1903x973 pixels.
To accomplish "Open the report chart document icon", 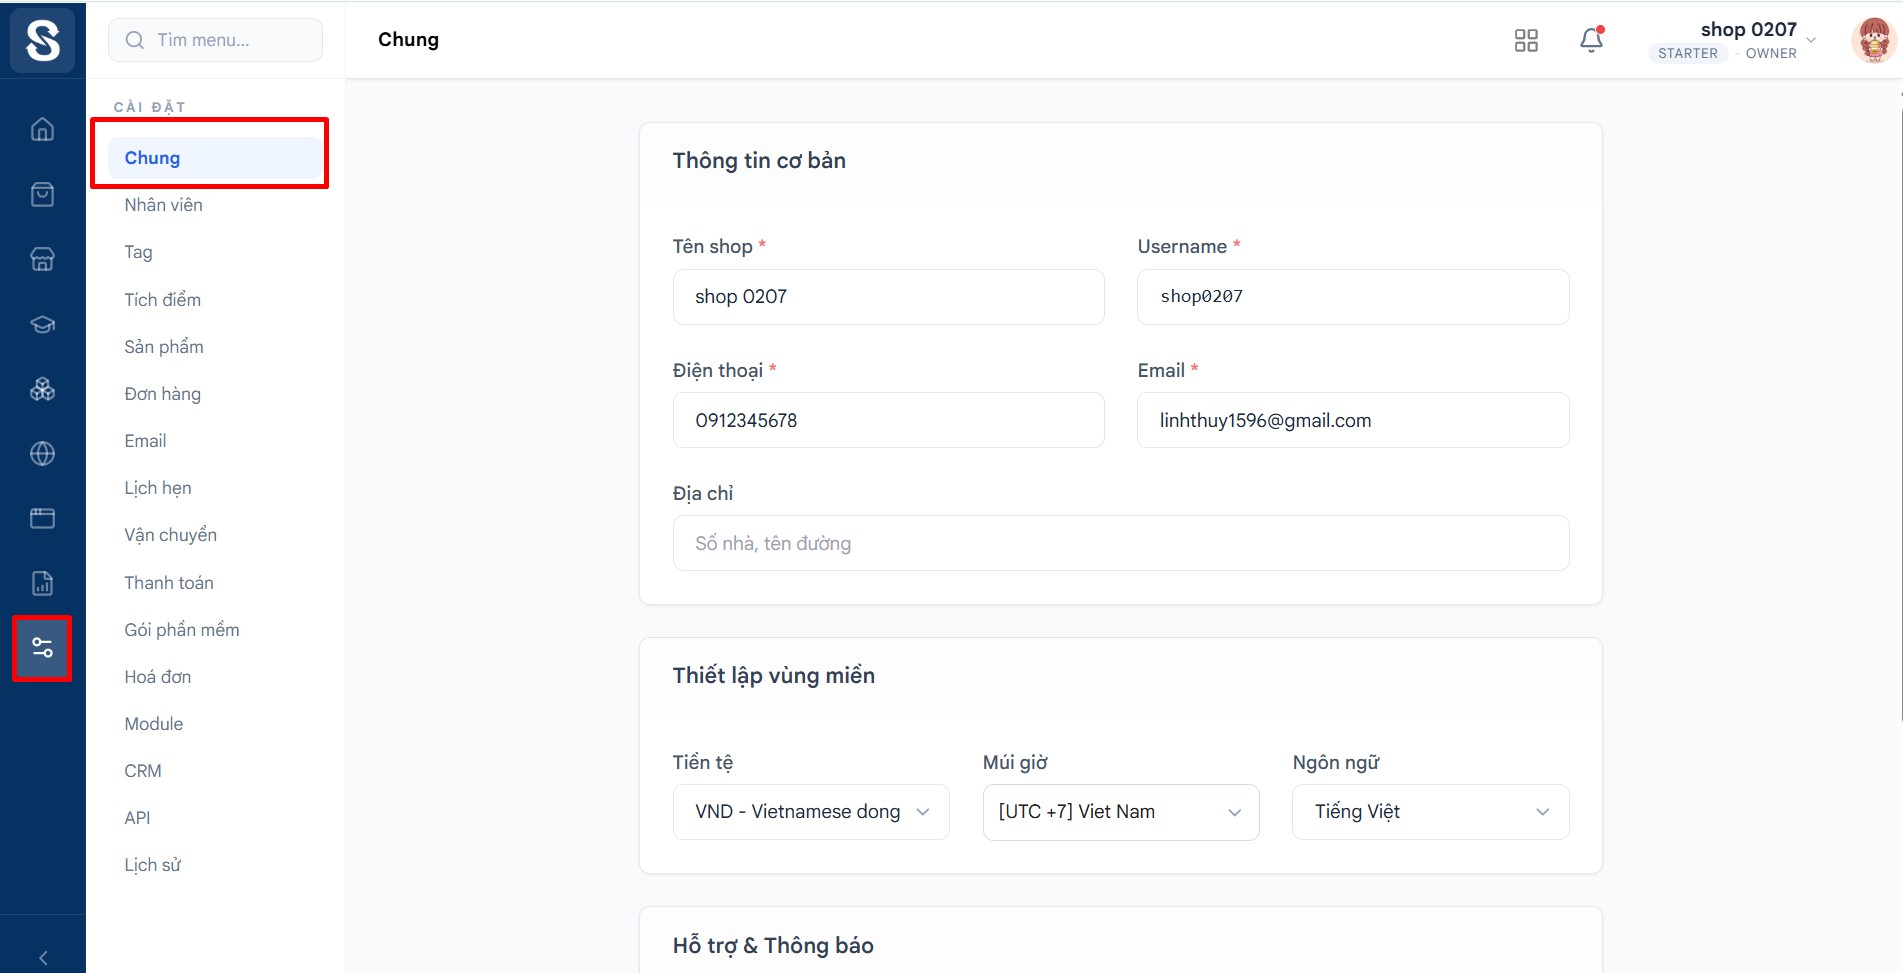I will (42, 583).
